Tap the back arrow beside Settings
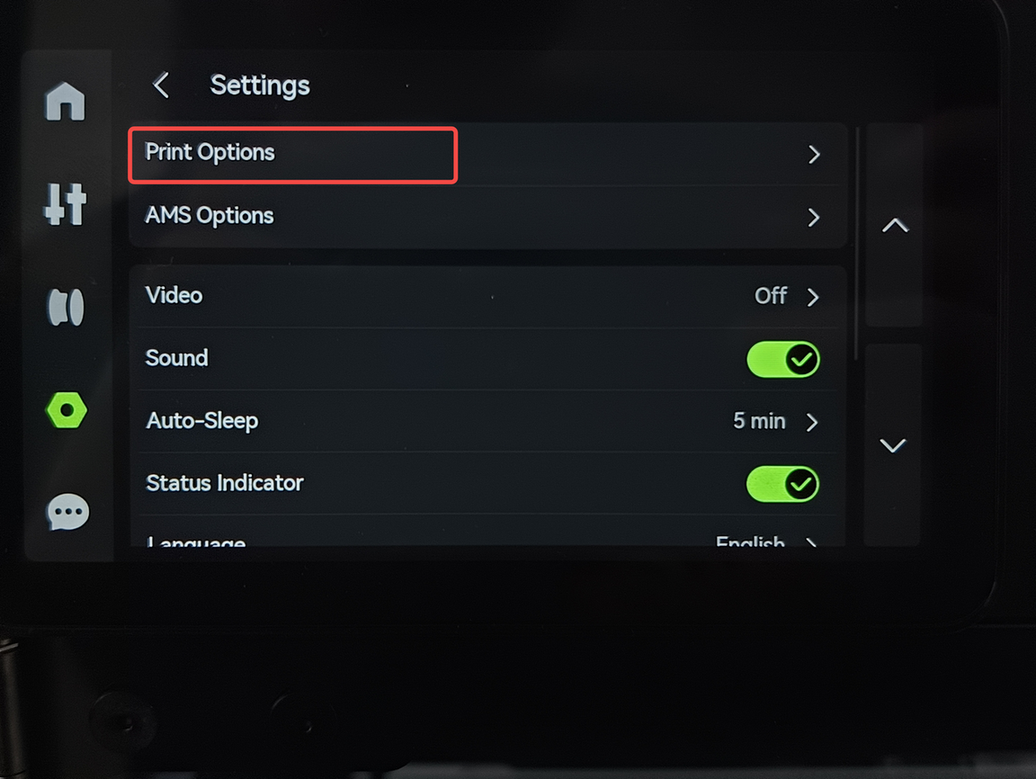The height and width of the screenshot is (779, 1036). (161, 86)
